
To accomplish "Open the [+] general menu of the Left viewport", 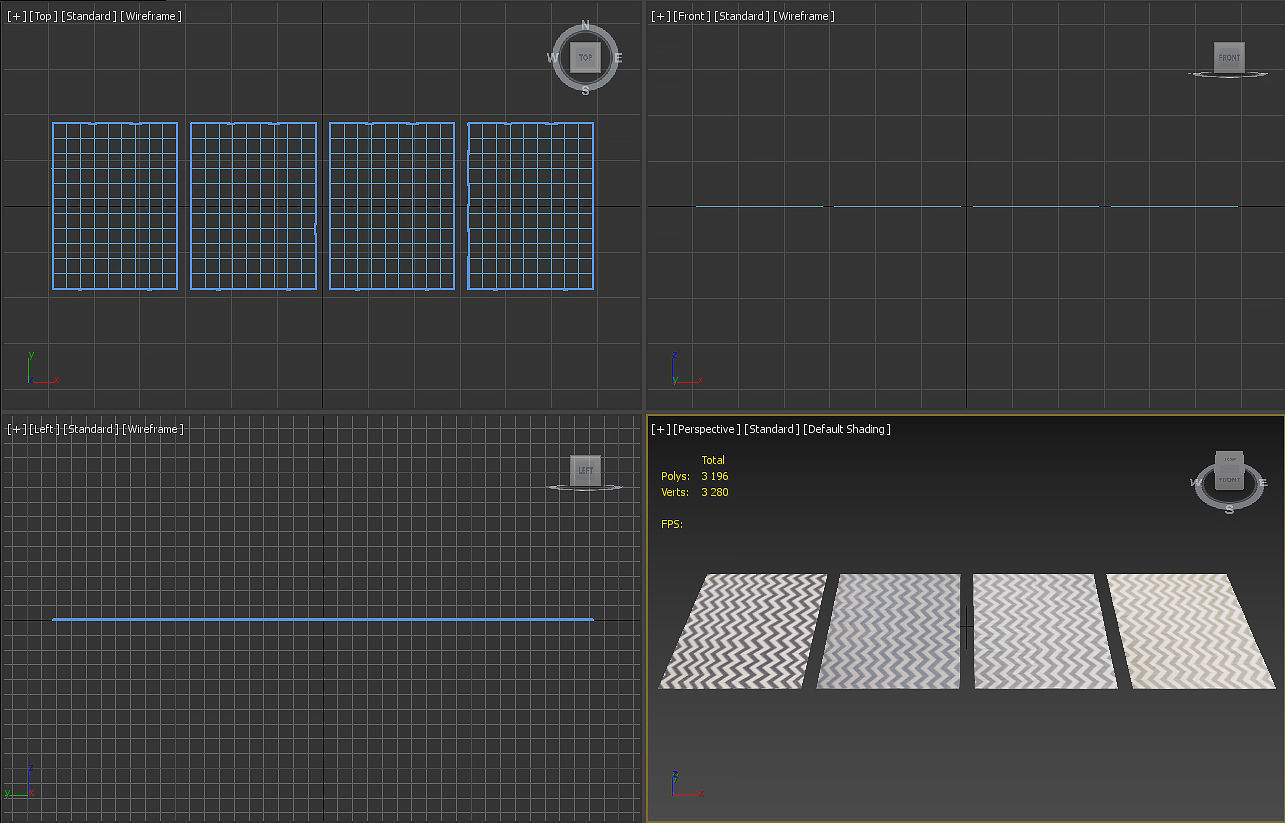I will 17,429.
